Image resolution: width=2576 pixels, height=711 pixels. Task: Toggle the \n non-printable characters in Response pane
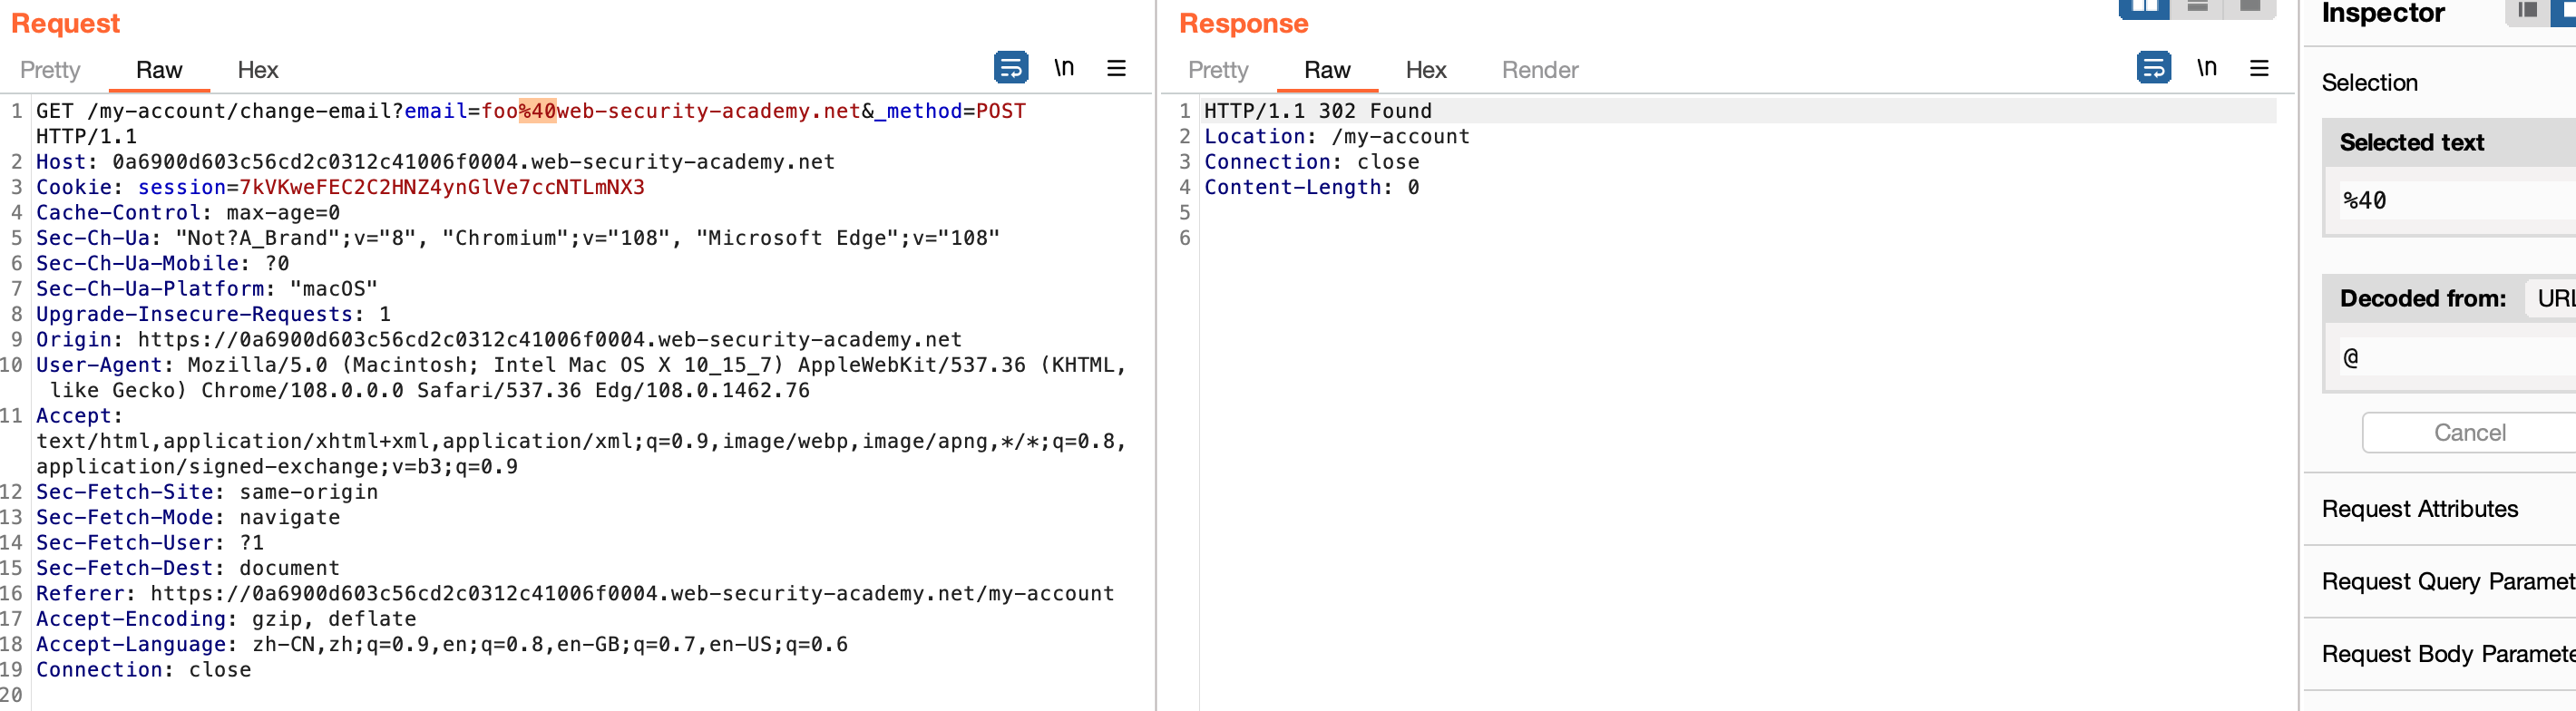[2206, 68]
